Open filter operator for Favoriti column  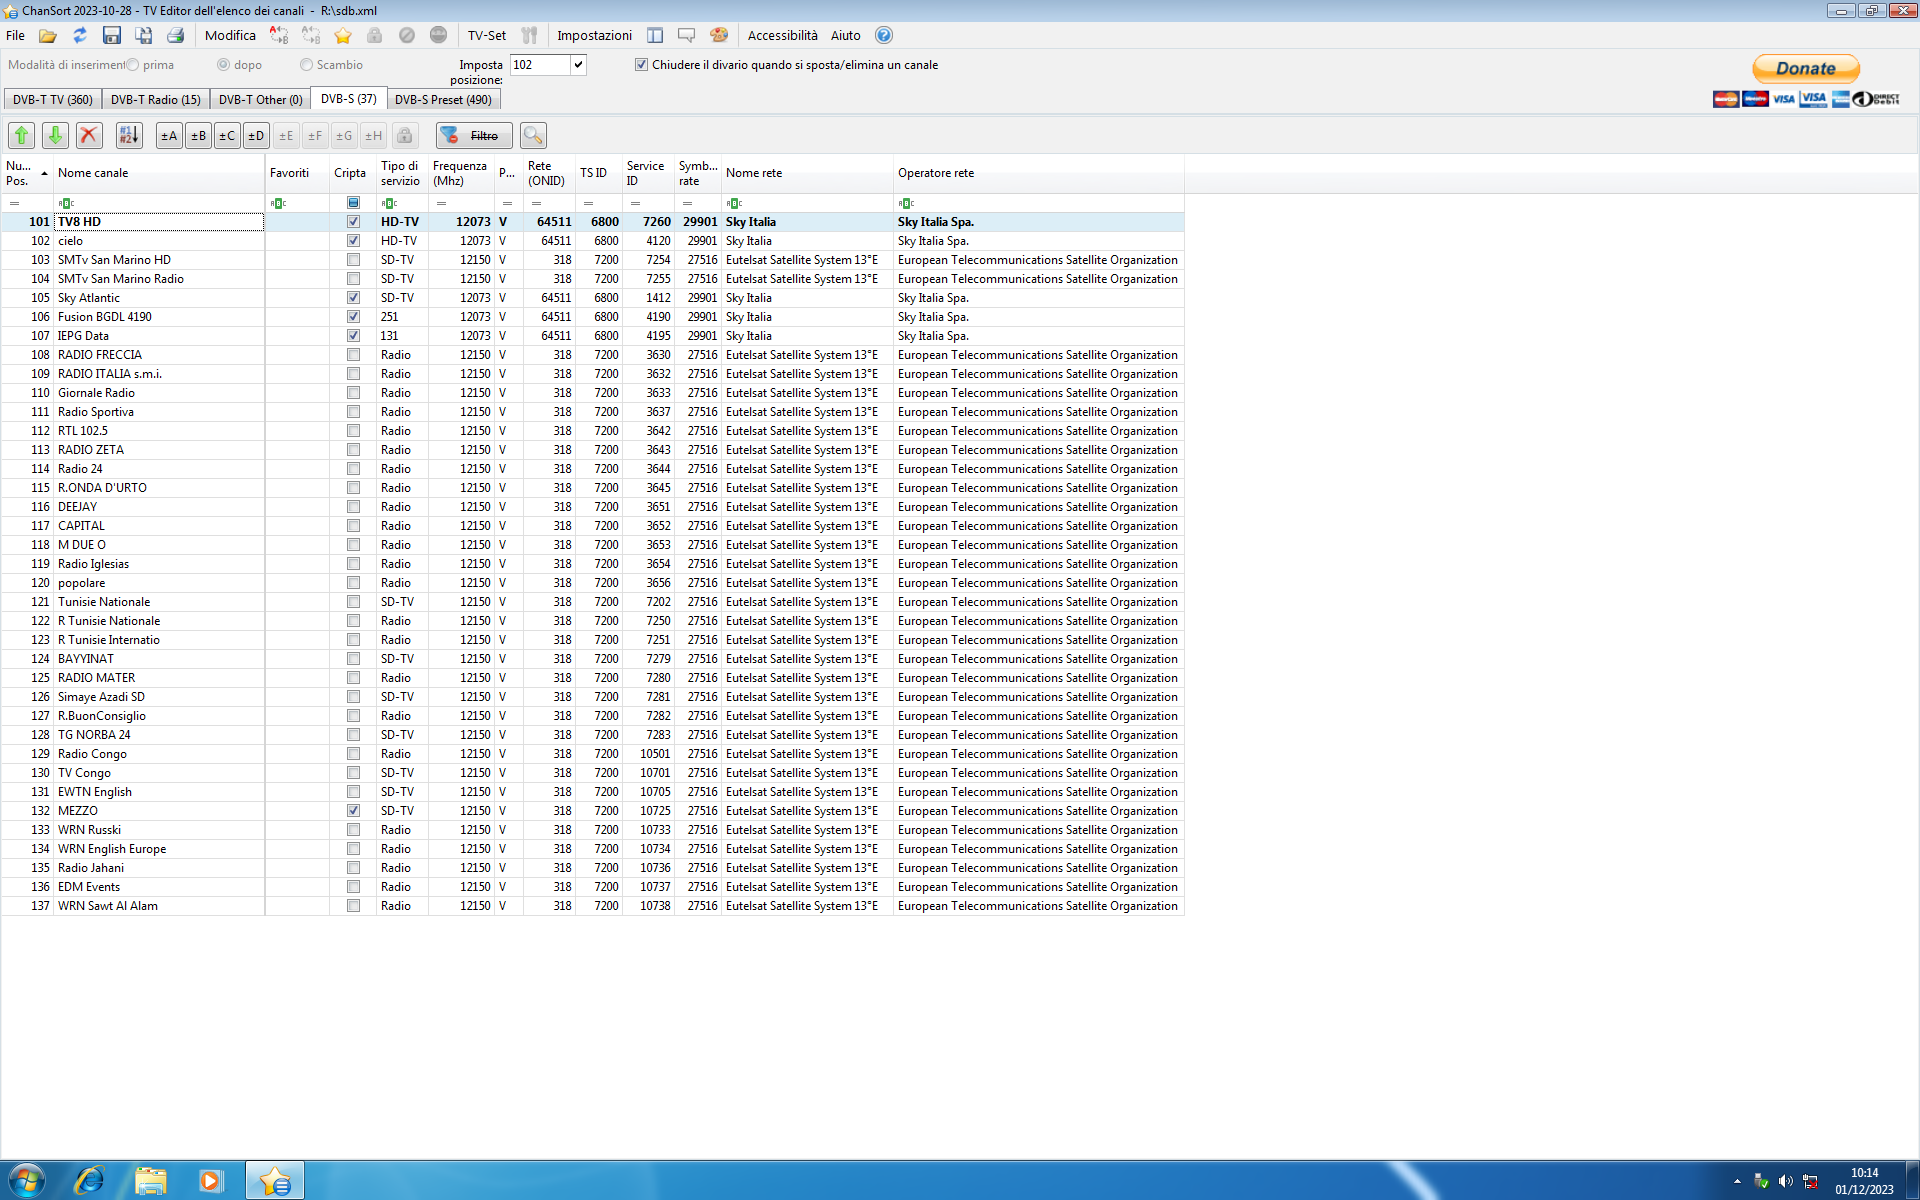click(278, 203)
